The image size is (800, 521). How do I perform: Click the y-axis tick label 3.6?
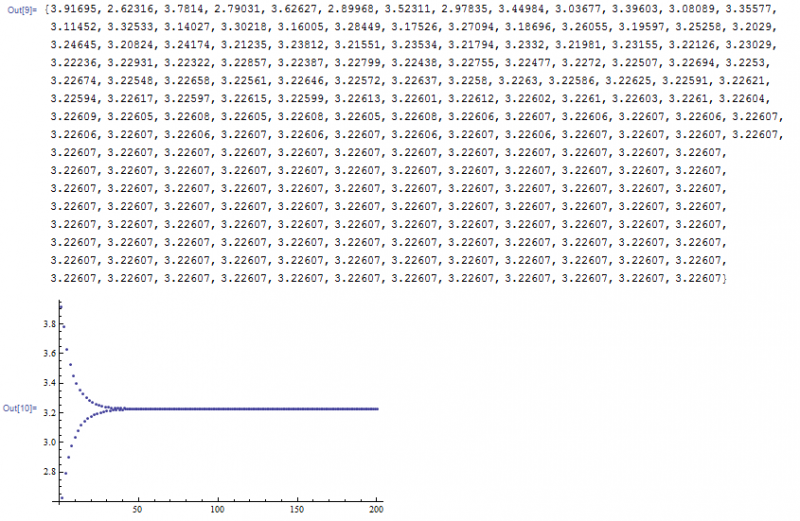[49, 354]
